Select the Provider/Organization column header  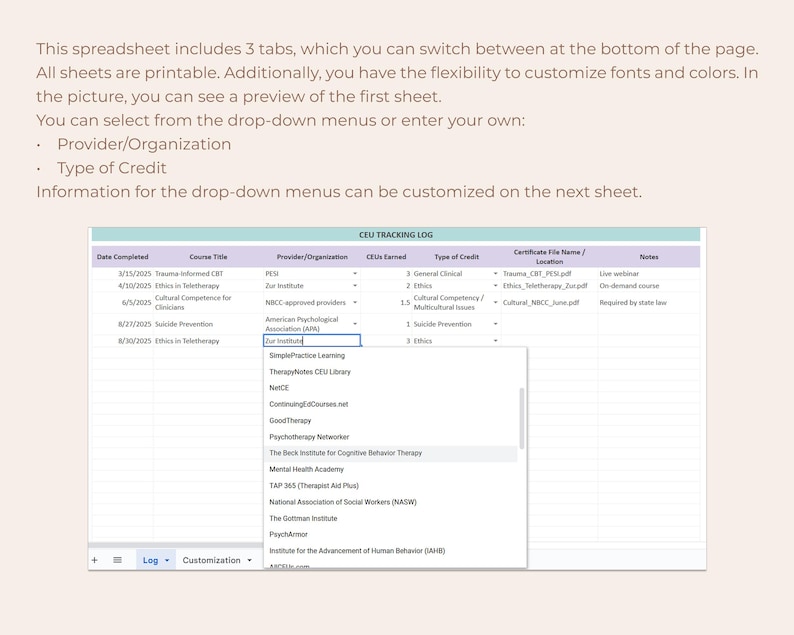click(x=312, y=257)
